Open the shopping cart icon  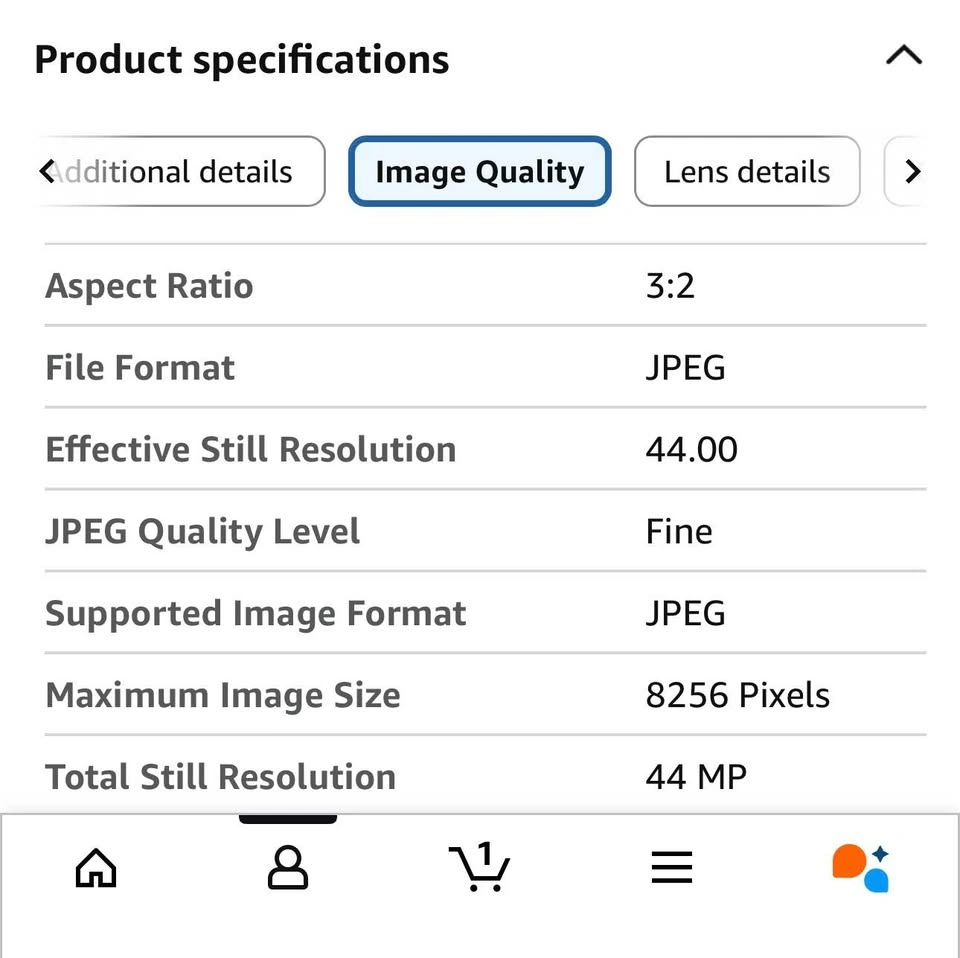(x=479, y=866)
